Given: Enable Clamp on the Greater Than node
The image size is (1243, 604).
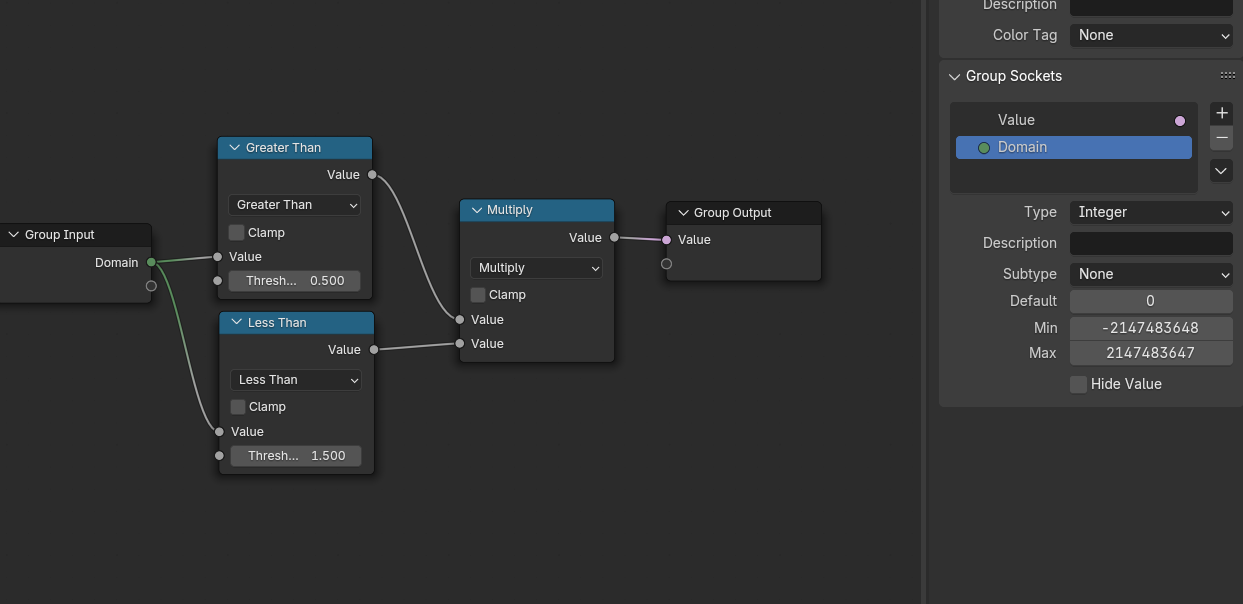Looking at the screenshot, I should pyautogui.click(x=237, y=233).
